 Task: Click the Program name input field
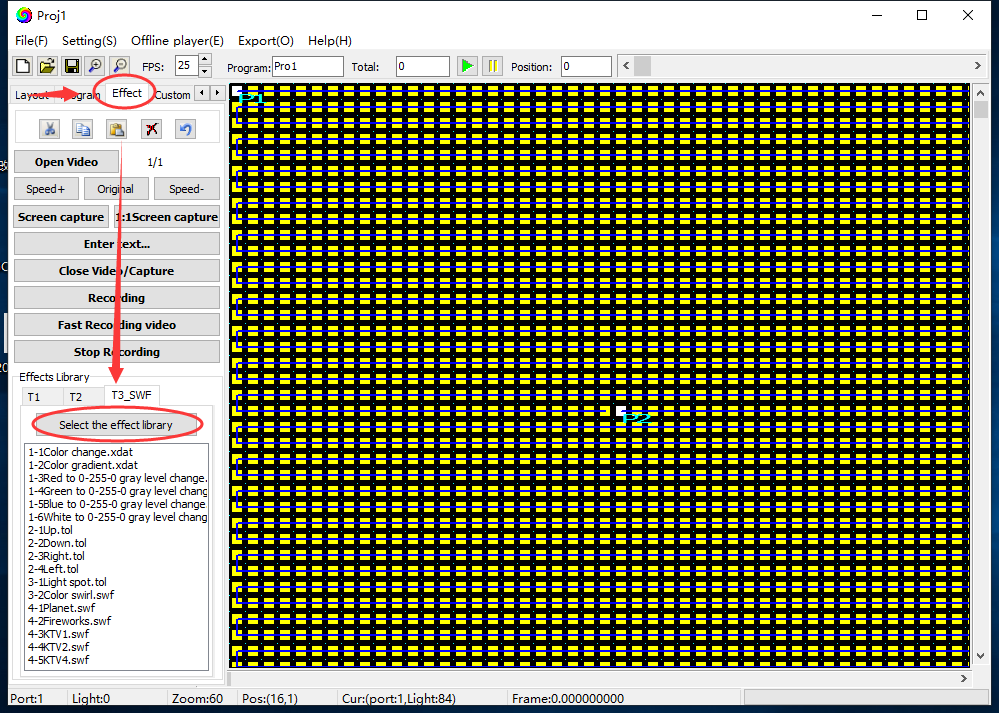(x=308, y=66)
